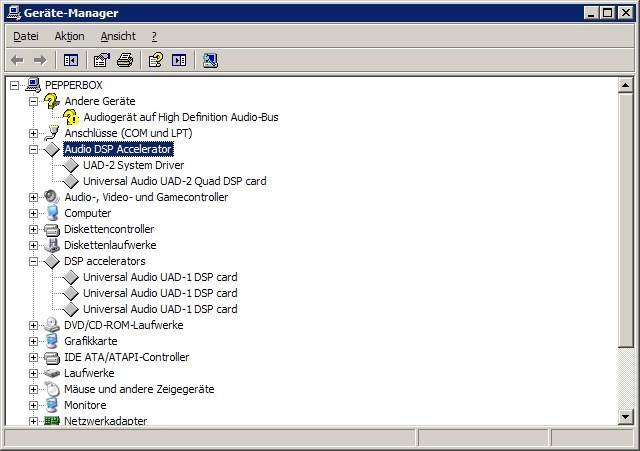This screenshot has height=451, width=640.
Task: Click the vertical scrollbar thumb
Action: tap(625, 220)
